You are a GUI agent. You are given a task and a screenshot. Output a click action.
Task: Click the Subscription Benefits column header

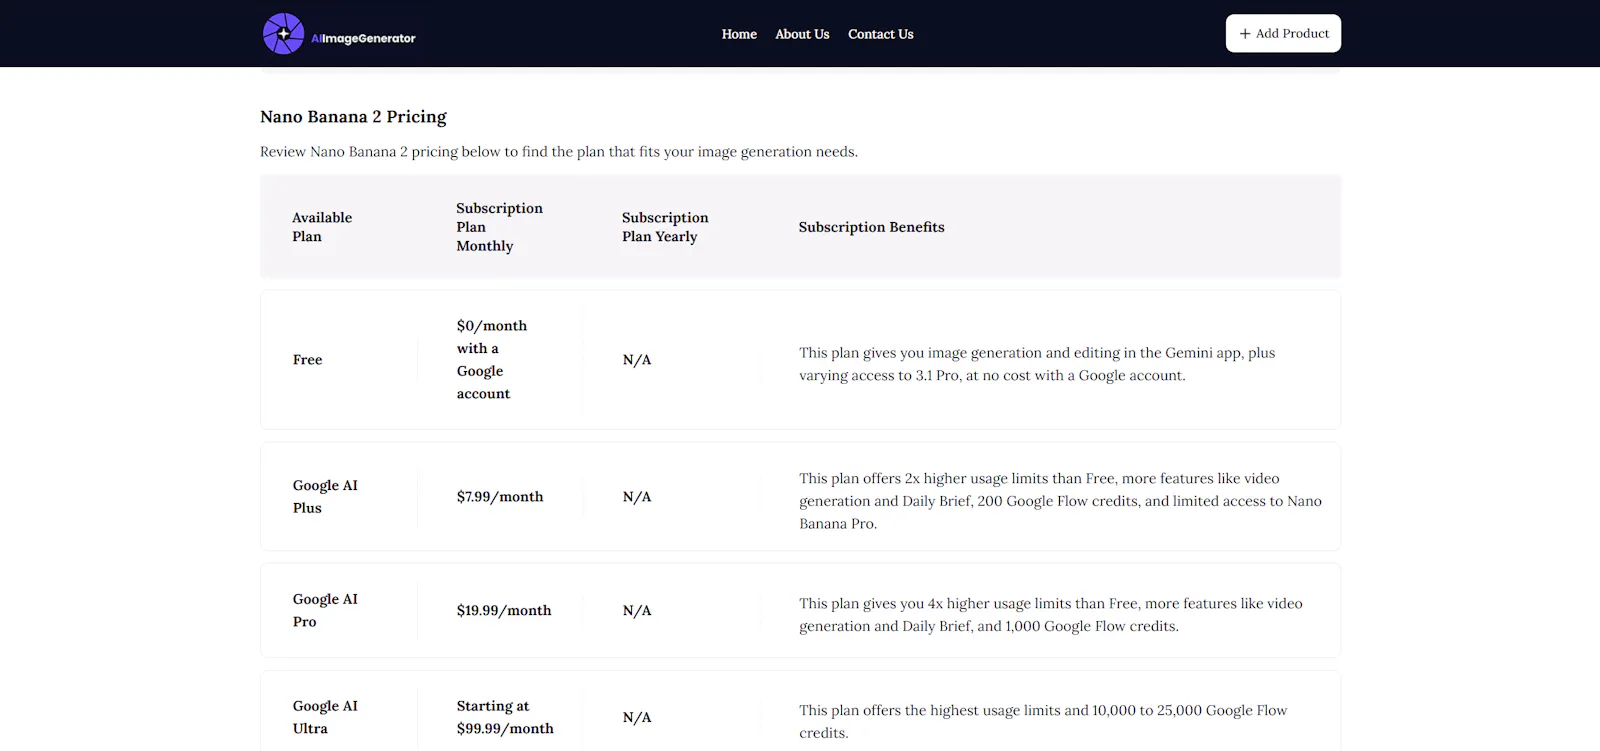coord(871,227)
